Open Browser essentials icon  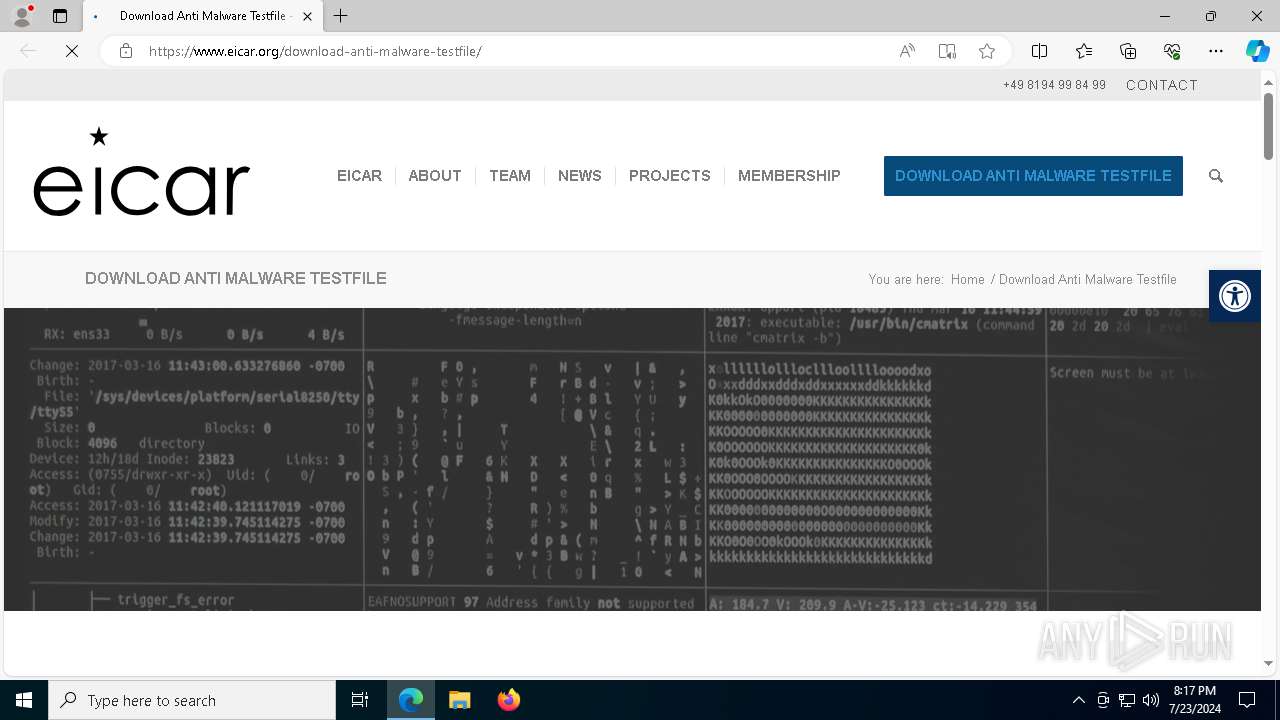1172,51
